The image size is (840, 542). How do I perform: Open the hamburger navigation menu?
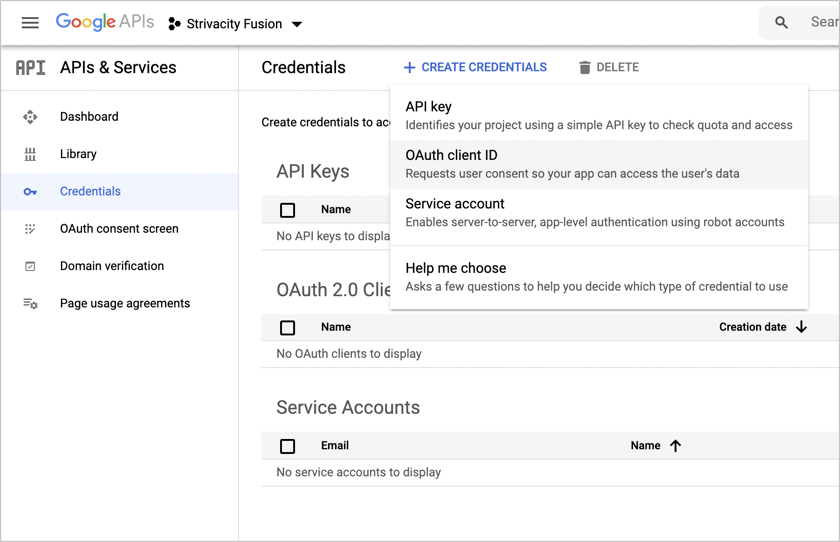pyautogui.click(x=30, y=23)
